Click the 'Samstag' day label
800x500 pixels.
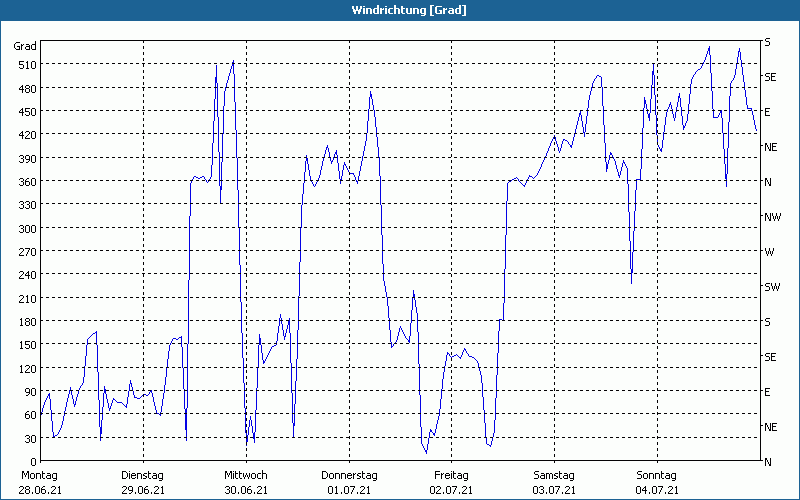click(x=554, y=476)
